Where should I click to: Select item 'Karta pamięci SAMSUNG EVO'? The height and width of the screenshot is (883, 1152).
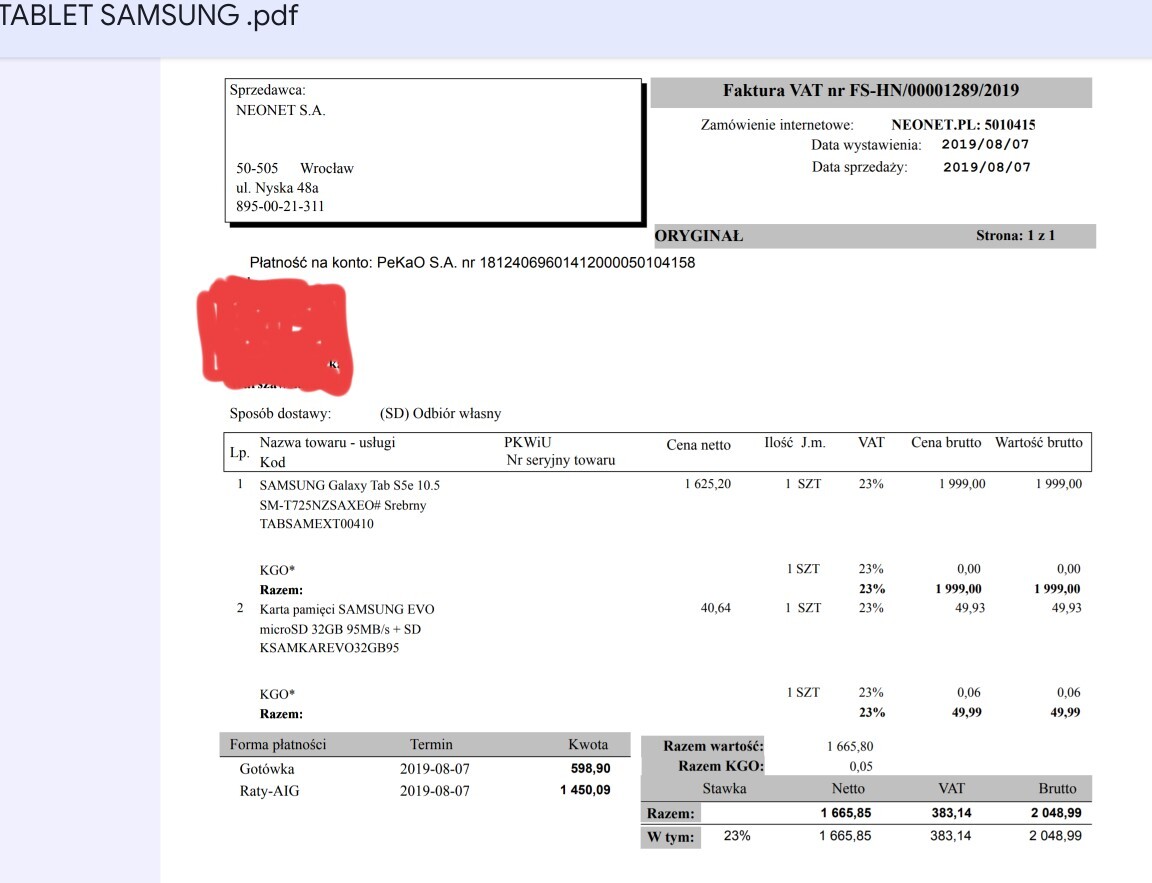pyautogui.click(x=347, y=610)
